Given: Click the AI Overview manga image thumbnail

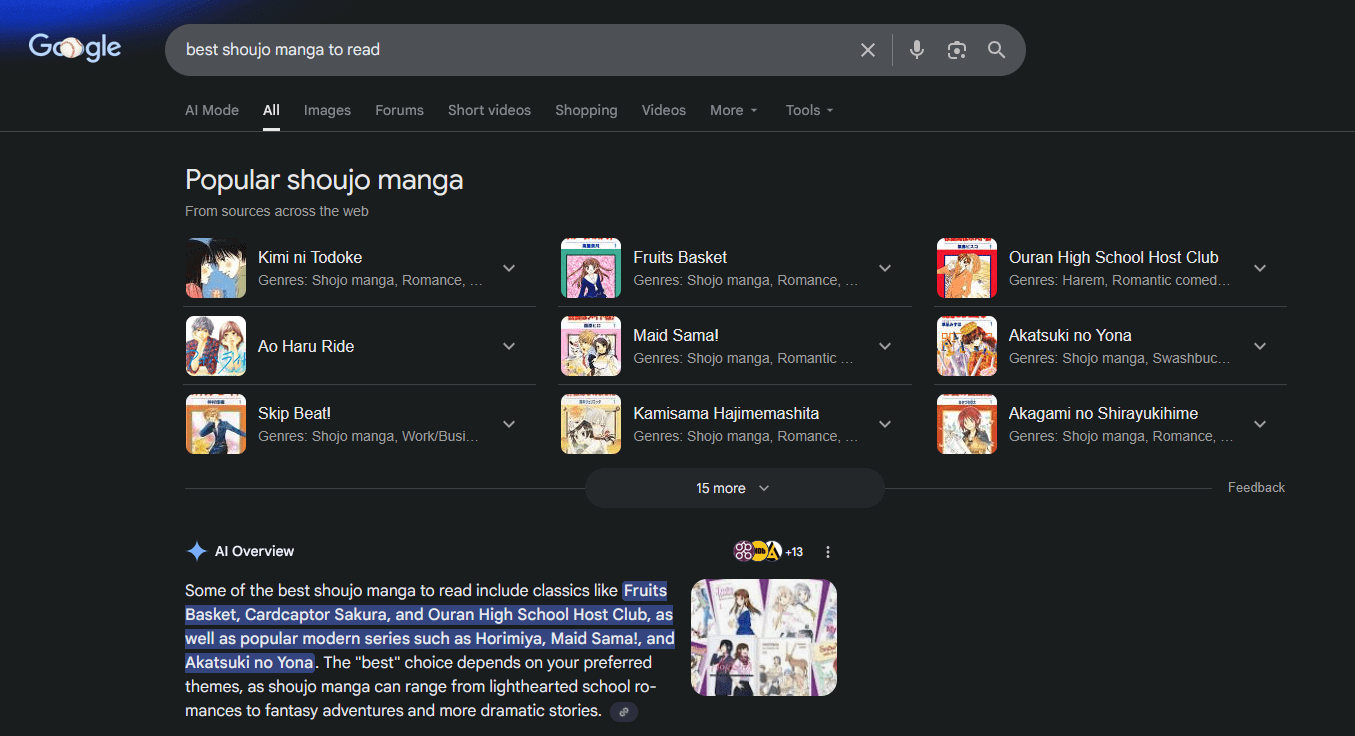Looking at the screenshot, I should tap(763, 637).
